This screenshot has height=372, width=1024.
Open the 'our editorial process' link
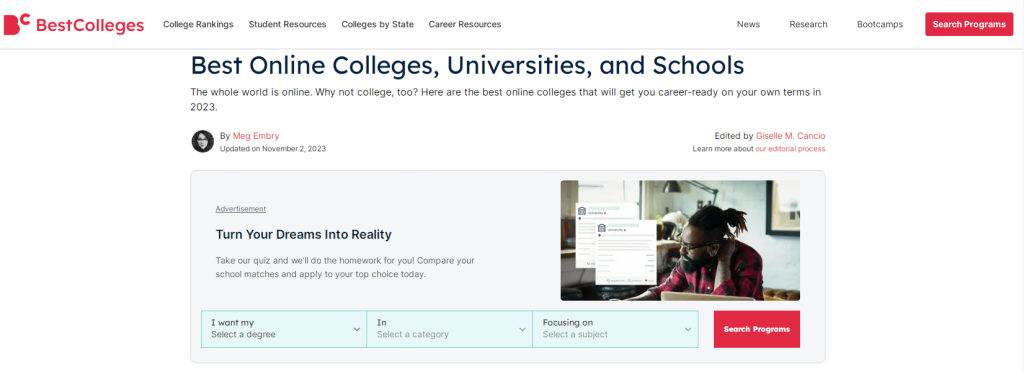click(790, 149)
